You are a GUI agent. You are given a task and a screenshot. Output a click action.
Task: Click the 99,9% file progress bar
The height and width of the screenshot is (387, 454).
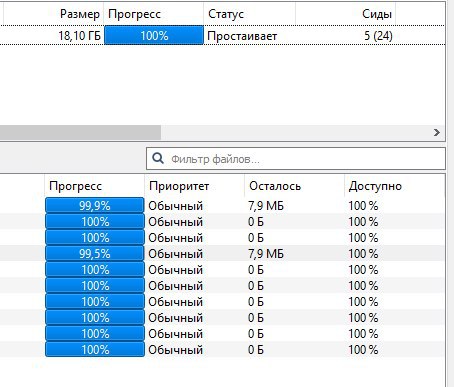[x=95, y=206]
